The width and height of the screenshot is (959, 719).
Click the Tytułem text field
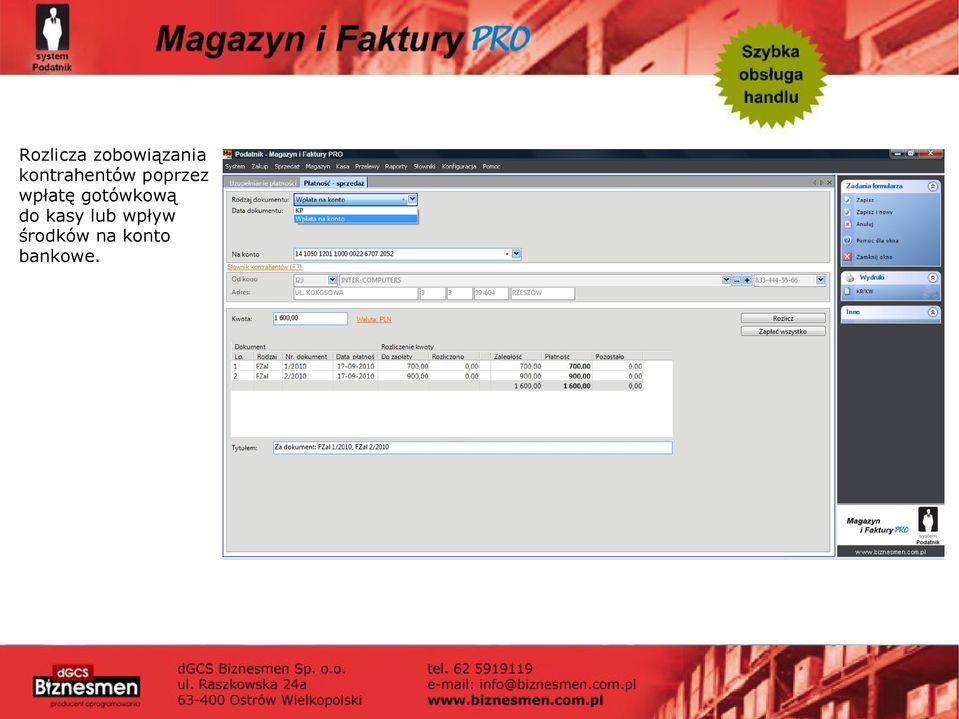(x=472, y=448)
